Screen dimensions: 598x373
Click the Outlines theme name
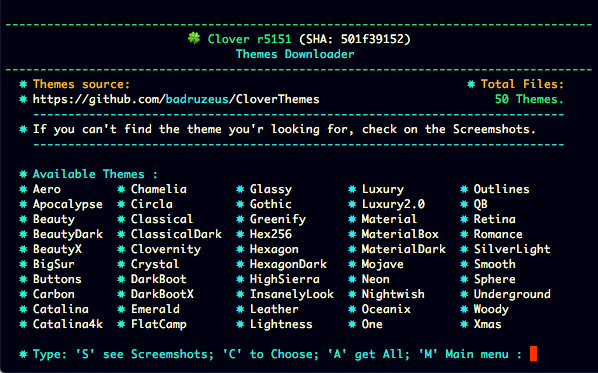(502, 189)
